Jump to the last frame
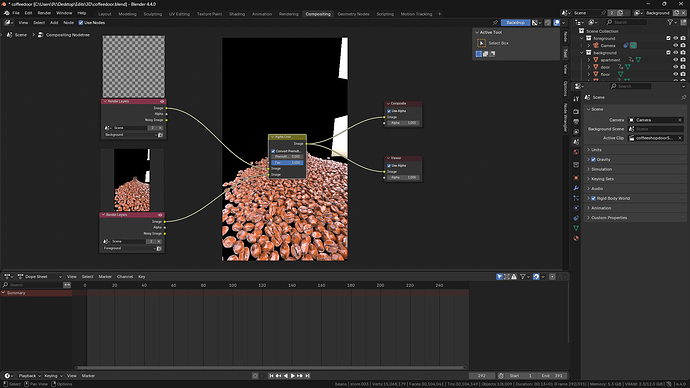Image resolution: width=690 pixels, height=388 pixels. pos(307,376)
